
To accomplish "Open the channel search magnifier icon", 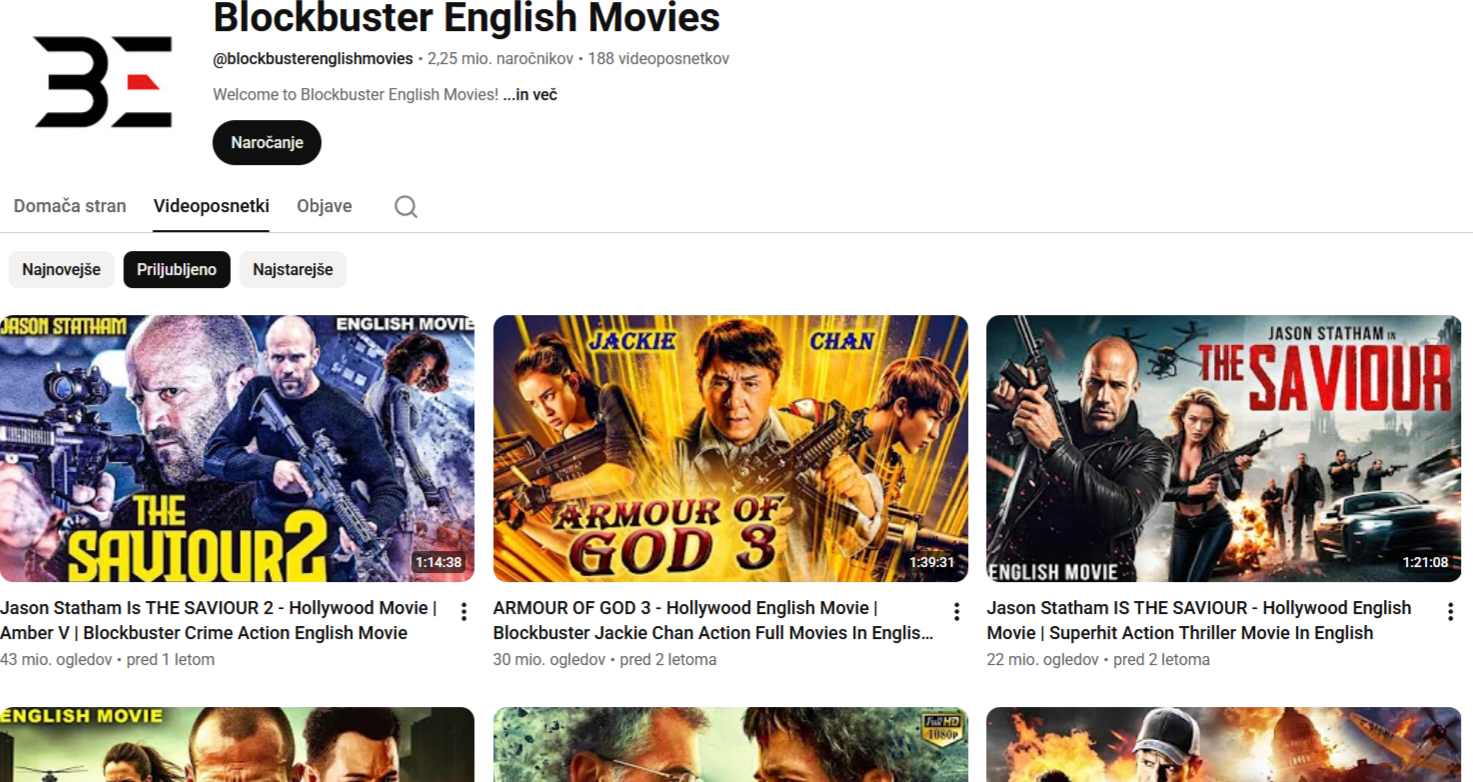I will click(x=406, y=206).
